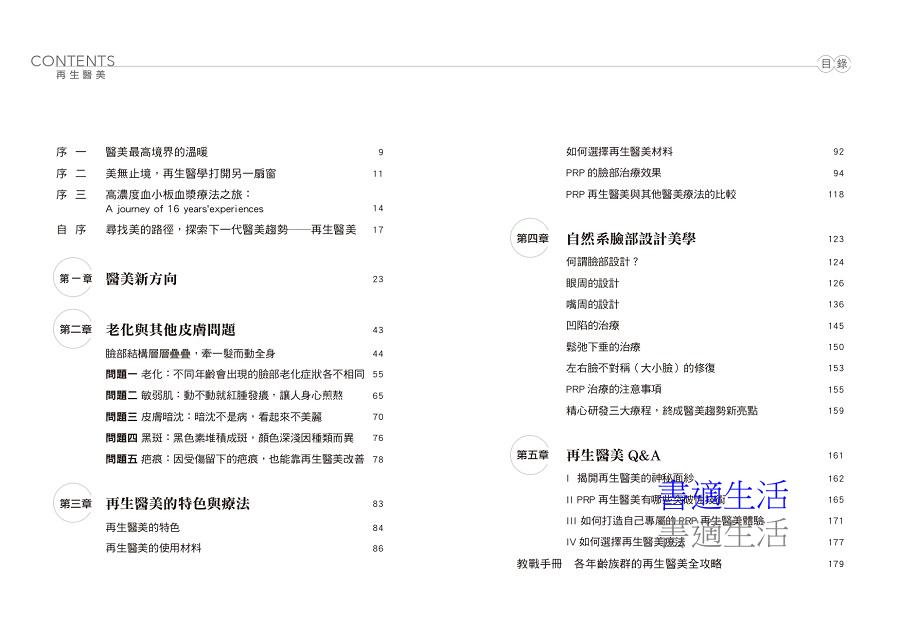
Task: Click the chapter title '再生醫美的特色與療法'
Action: click(177, 504)
